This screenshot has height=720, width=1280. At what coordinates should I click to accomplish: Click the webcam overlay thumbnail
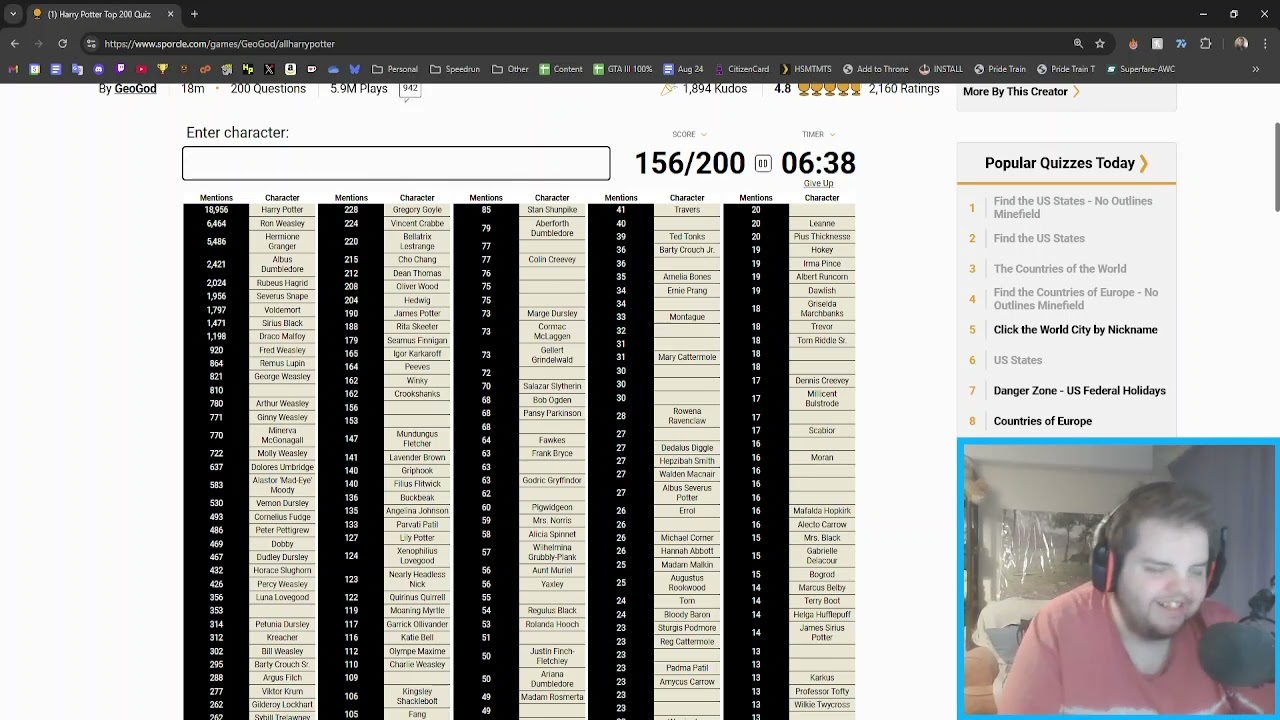[1118, 579]
